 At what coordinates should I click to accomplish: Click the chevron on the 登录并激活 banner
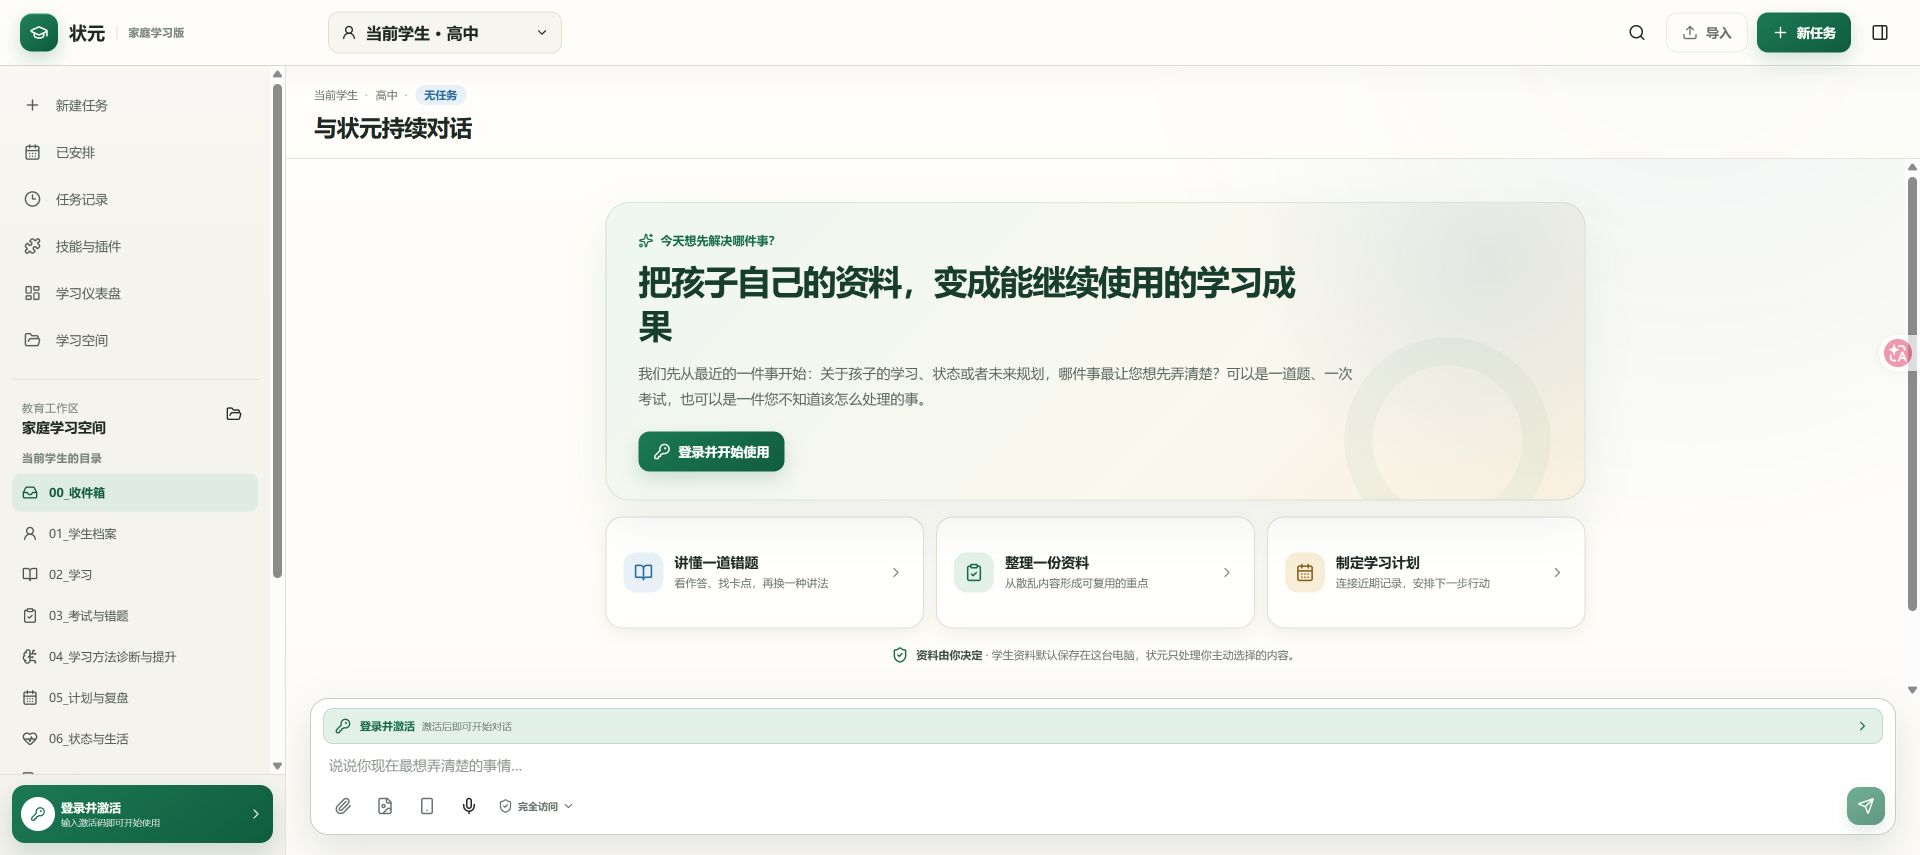click(x=1862, y=726)
